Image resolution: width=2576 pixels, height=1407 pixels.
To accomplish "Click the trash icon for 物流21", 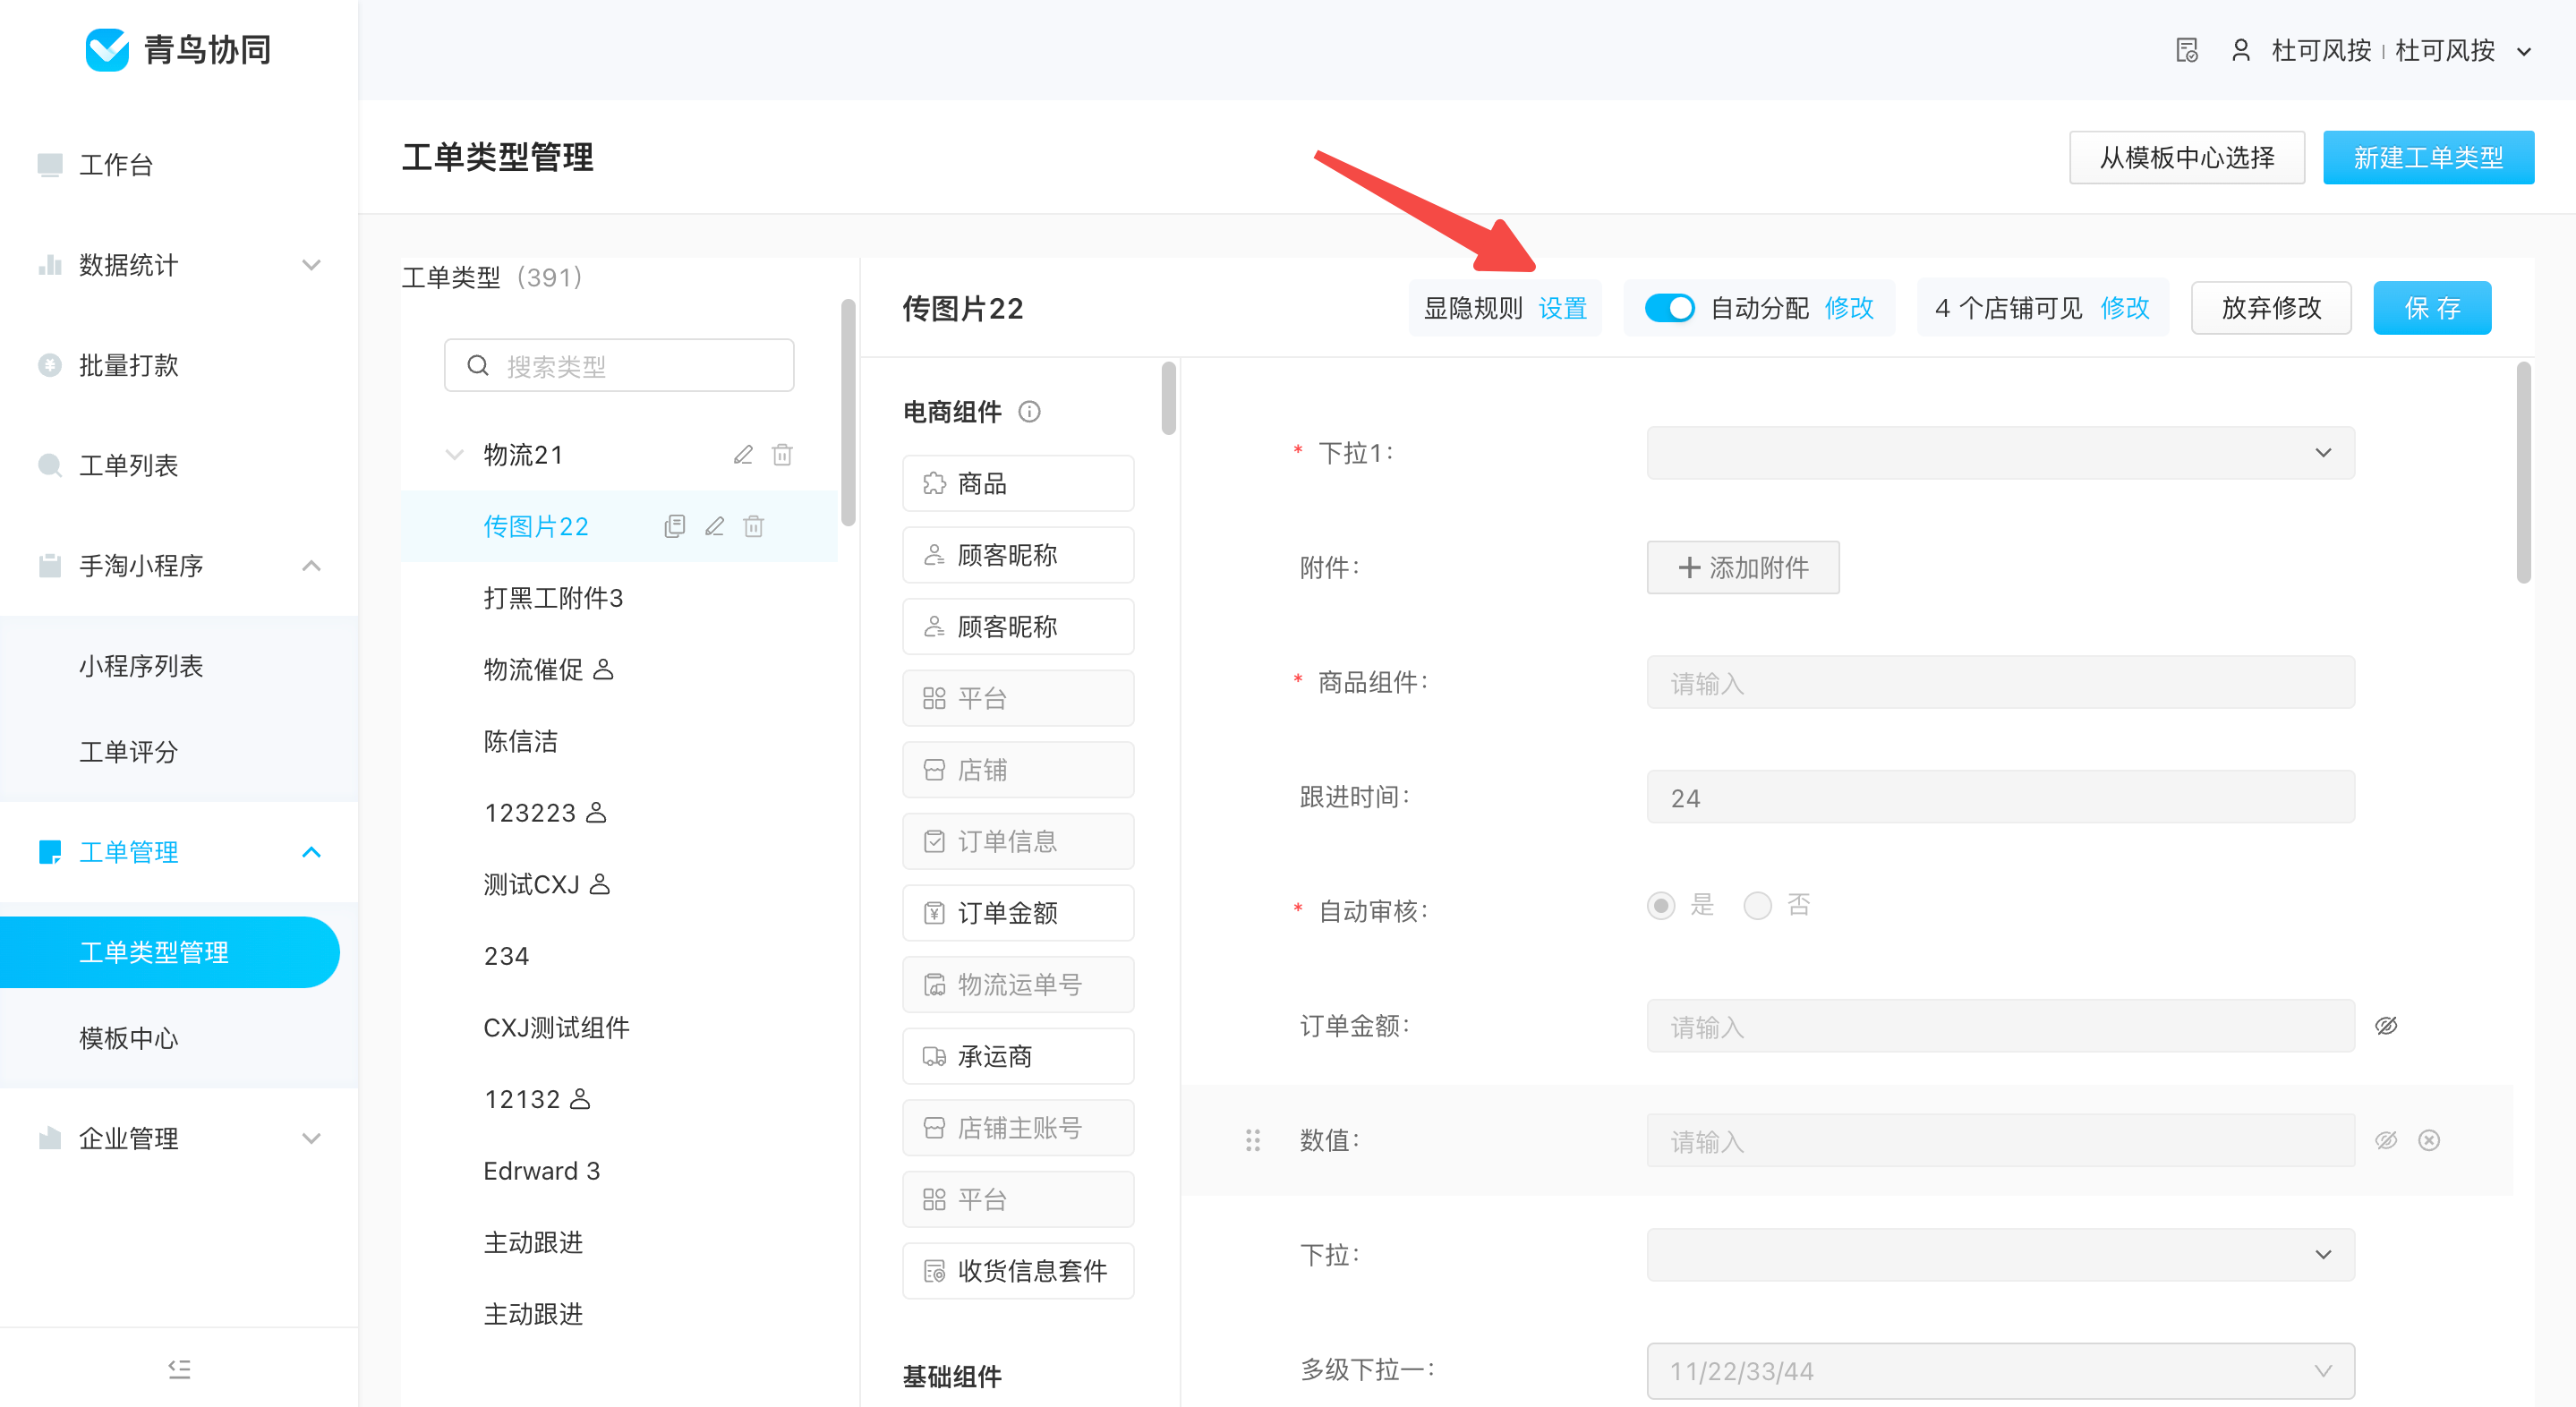I will click(x=782, y=455).
